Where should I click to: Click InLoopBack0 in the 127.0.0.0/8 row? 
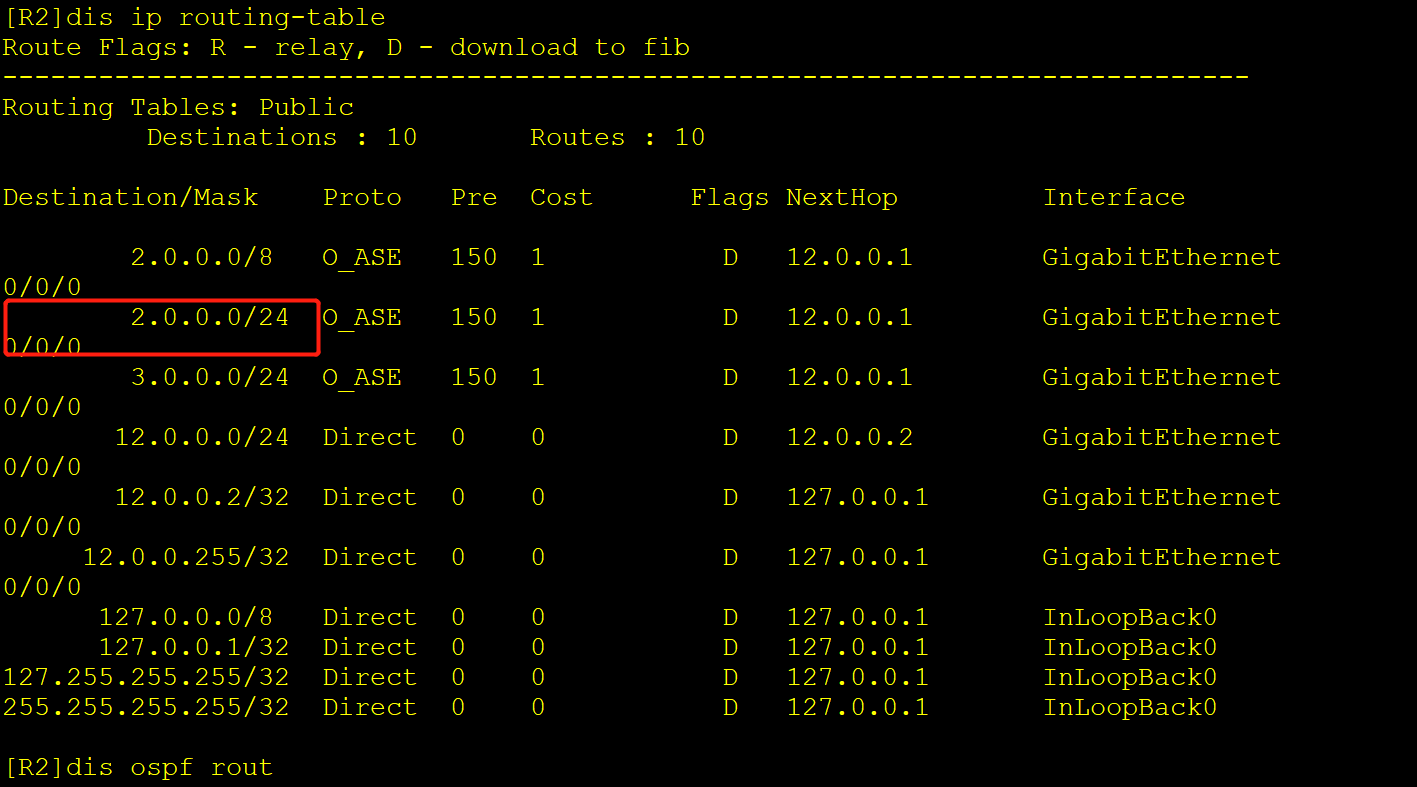click(1130, 617)
